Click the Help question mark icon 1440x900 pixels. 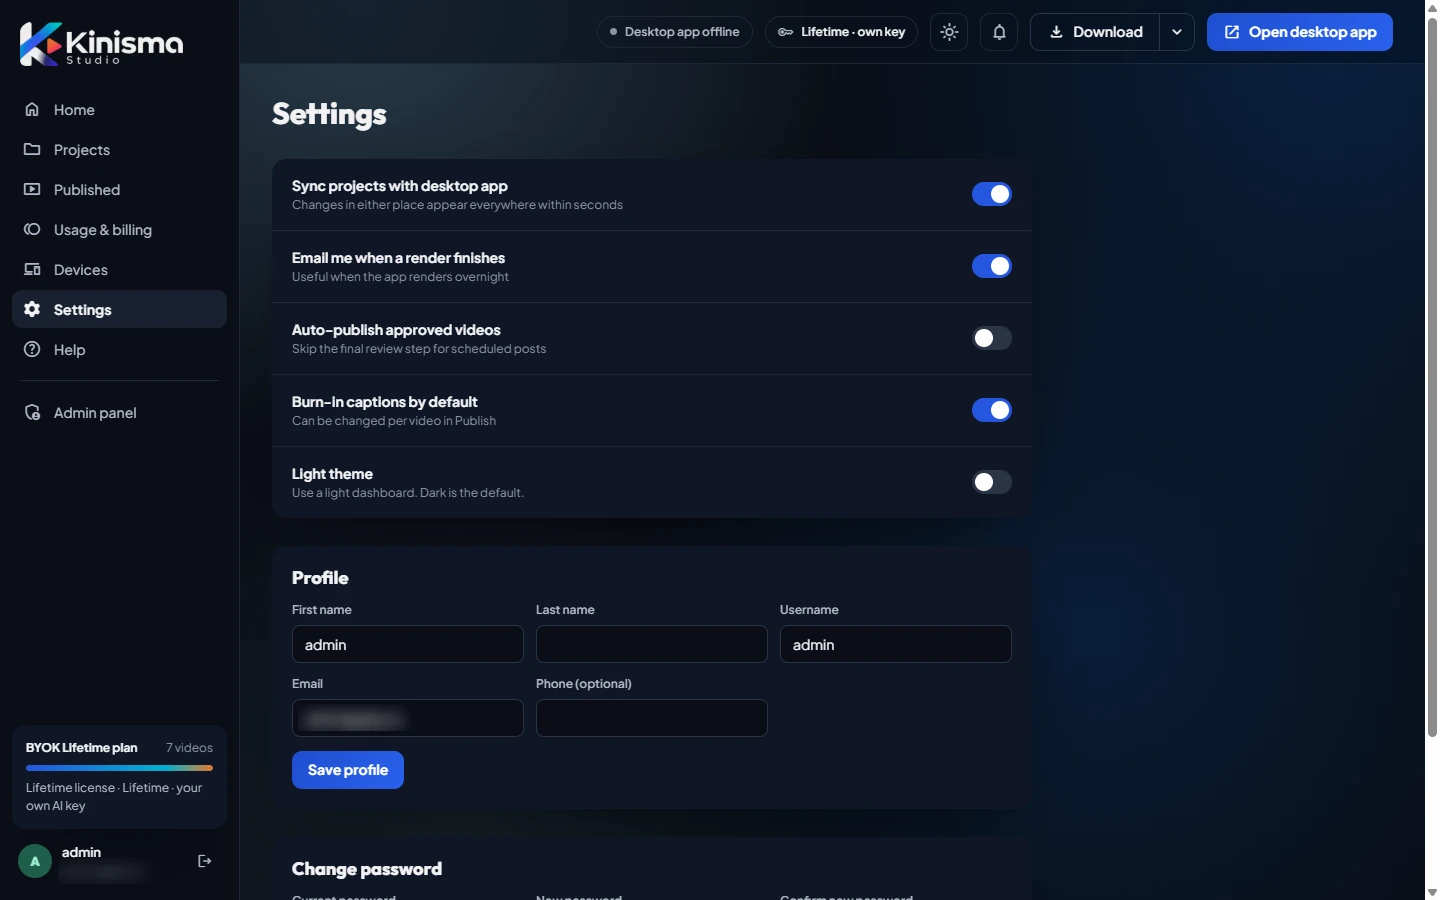[32, 349]
